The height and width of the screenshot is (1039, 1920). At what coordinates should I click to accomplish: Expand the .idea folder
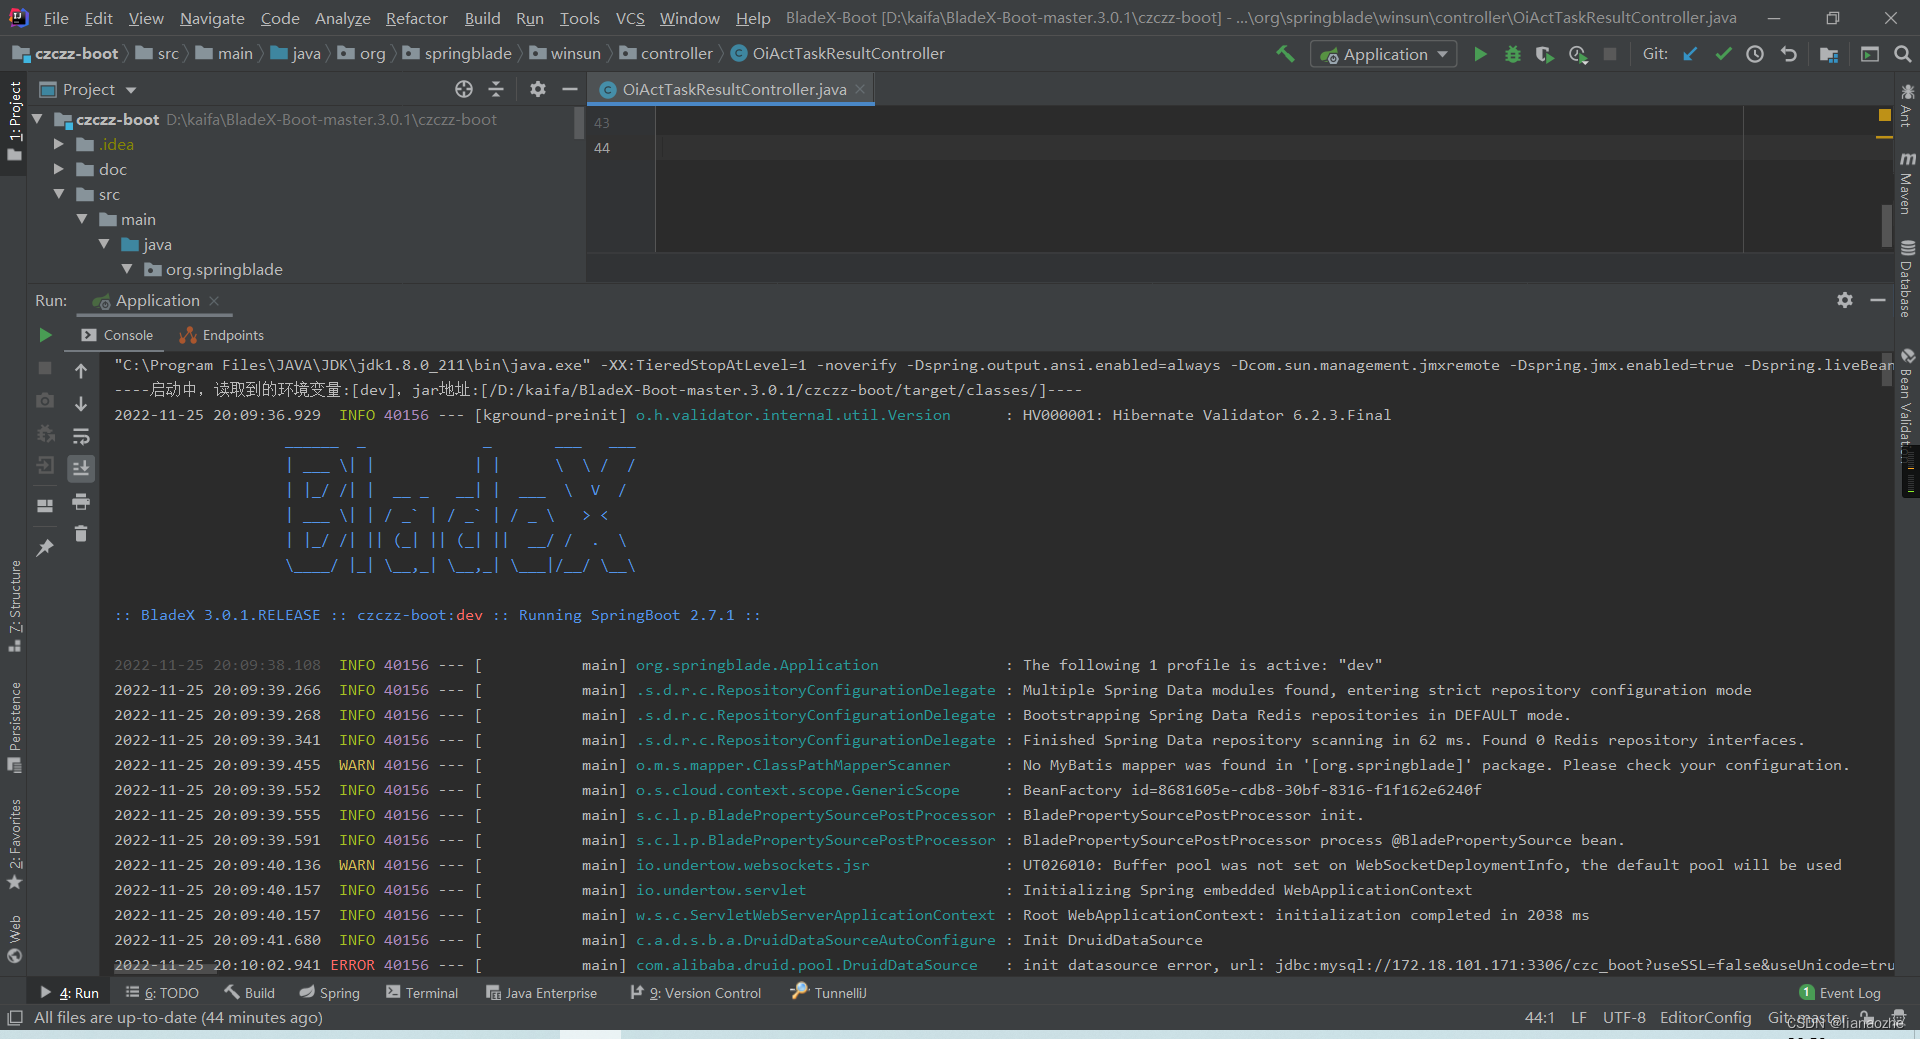pyautogui.click(x=59, y=144)
